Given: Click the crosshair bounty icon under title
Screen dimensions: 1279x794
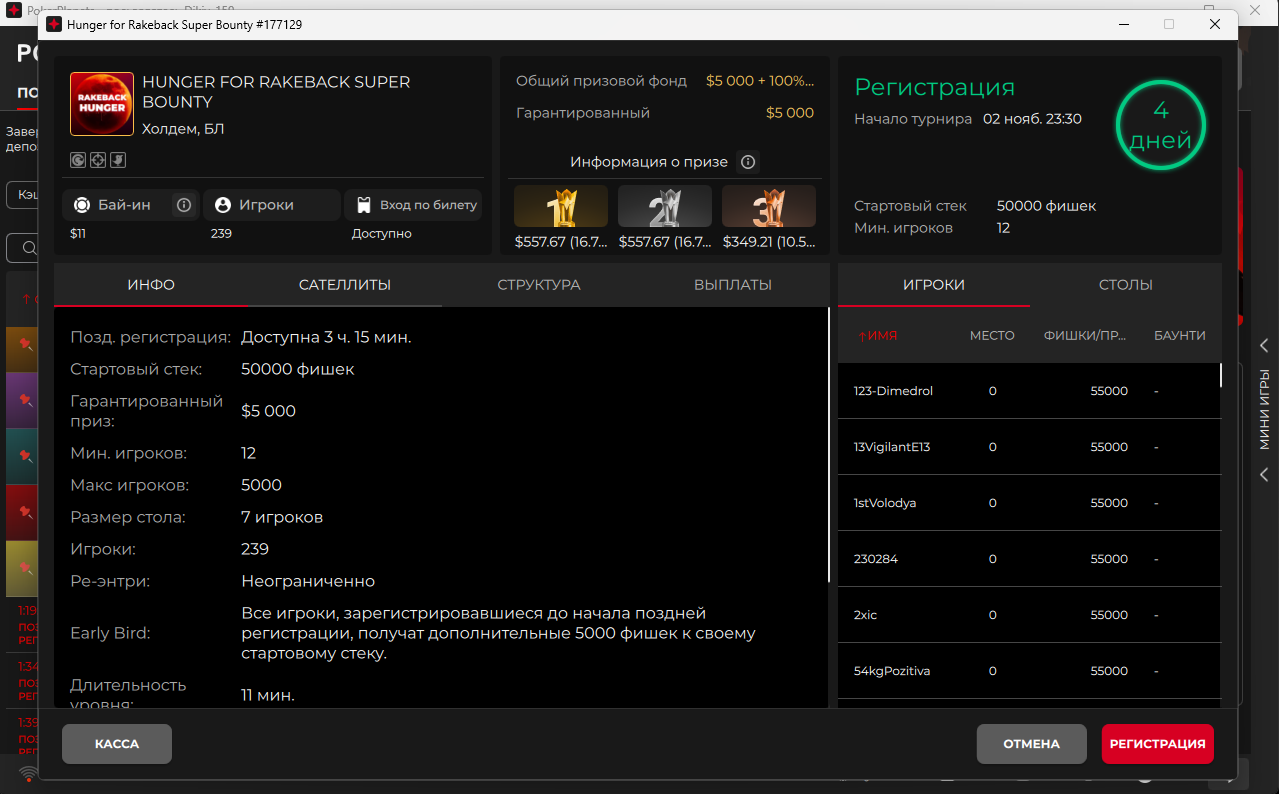Looking at the screenshot, I should (x=98, y=160).
